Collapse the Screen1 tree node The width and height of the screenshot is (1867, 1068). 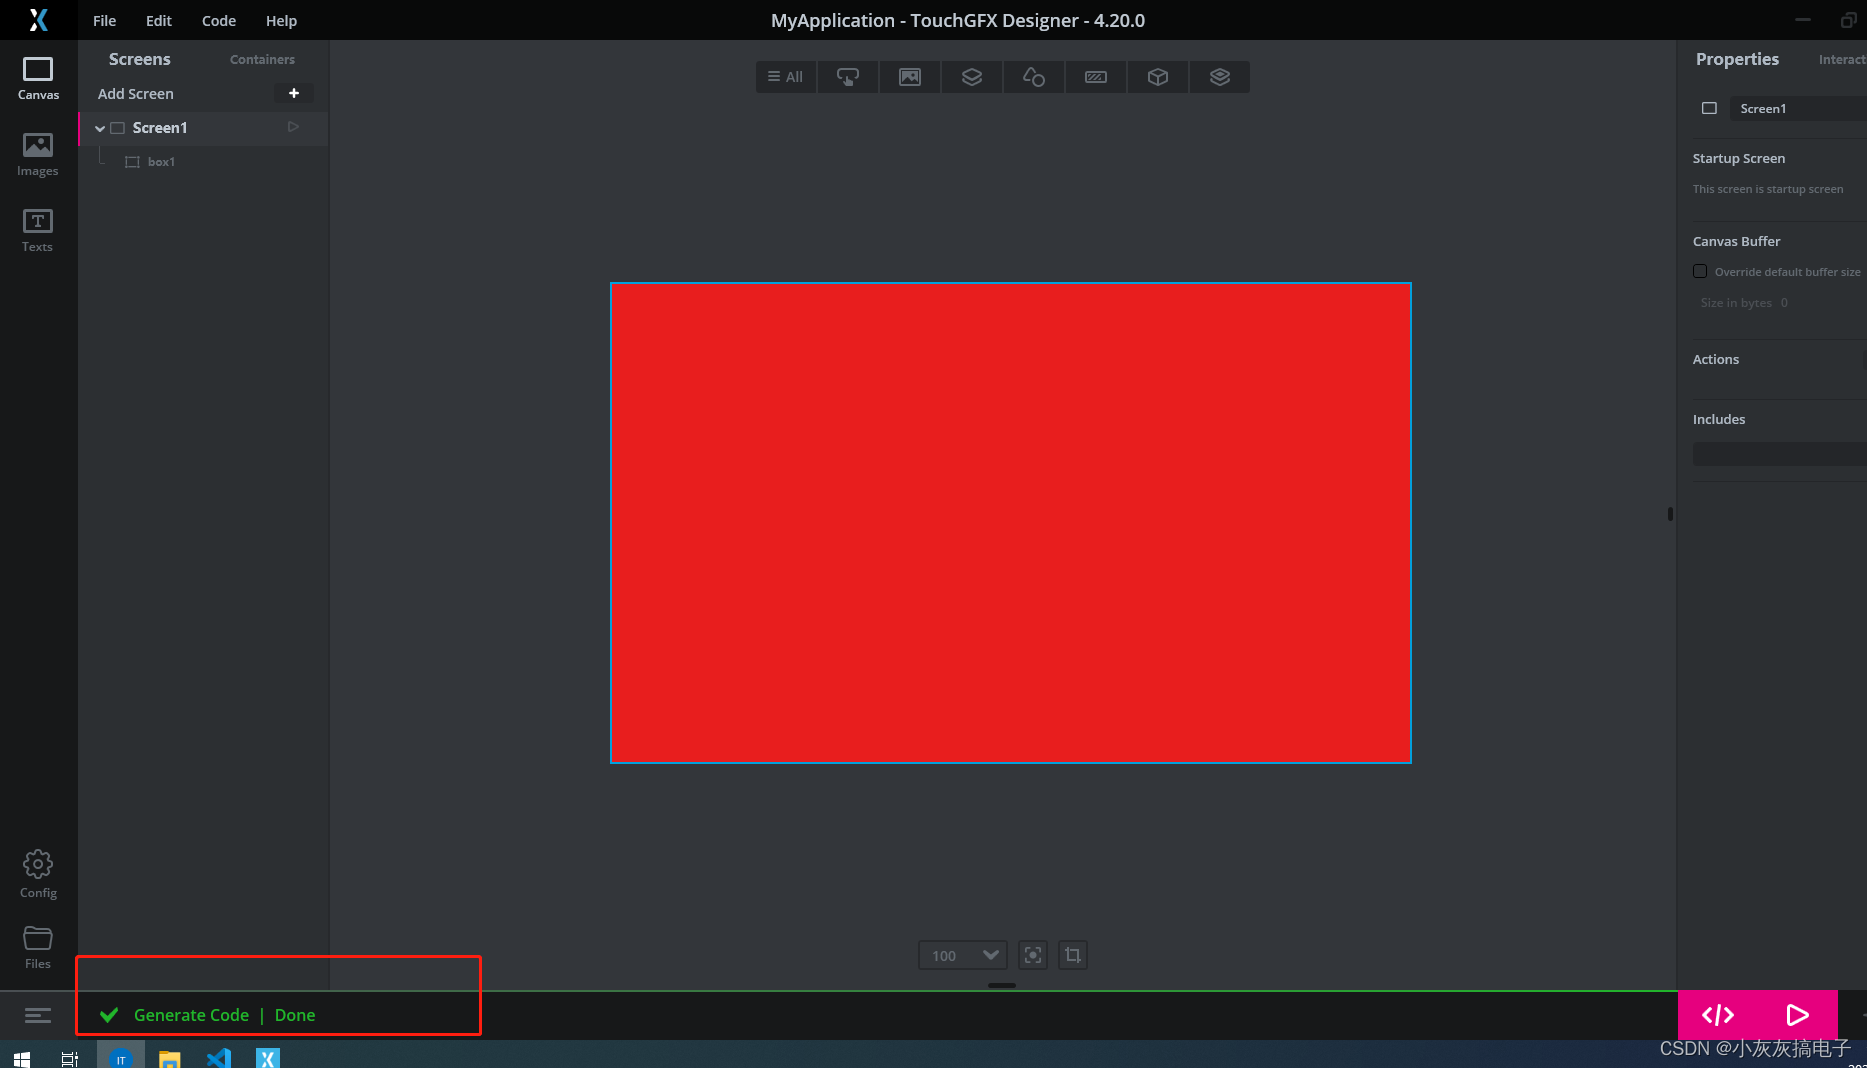tap(100, 128)
